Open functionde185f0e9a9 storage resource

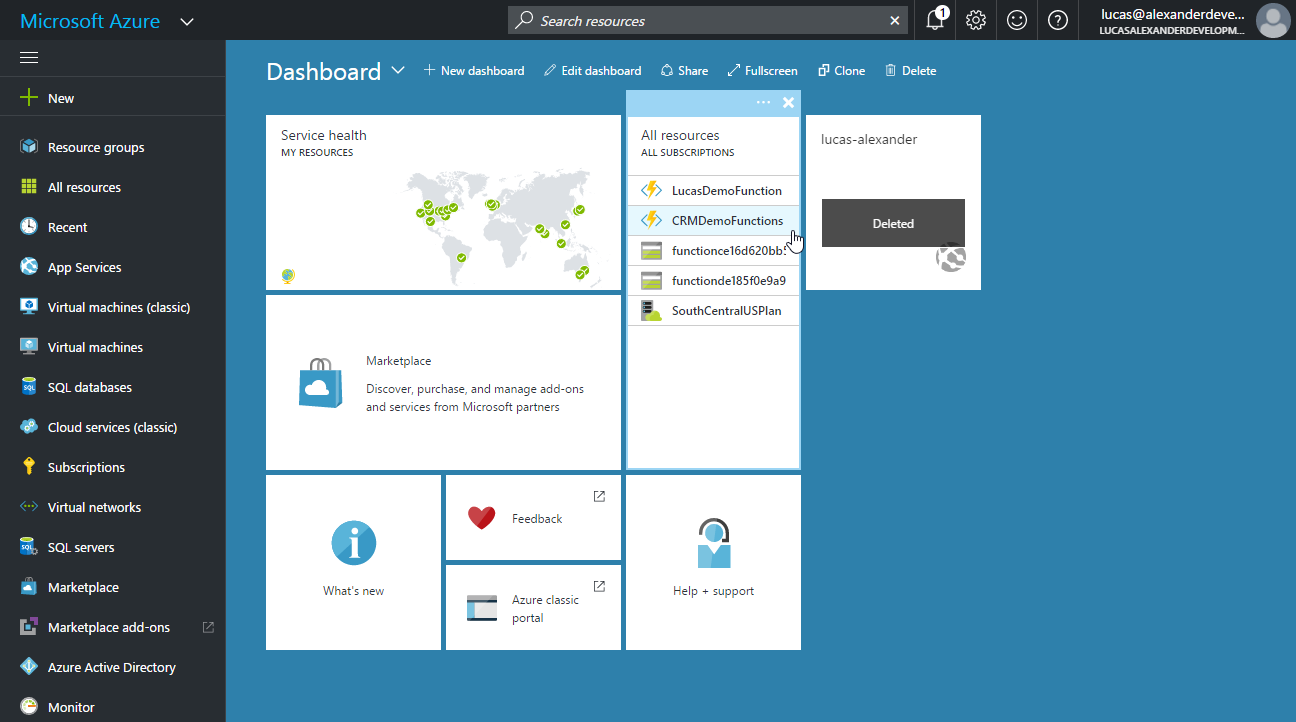click(x=713, y=280)
